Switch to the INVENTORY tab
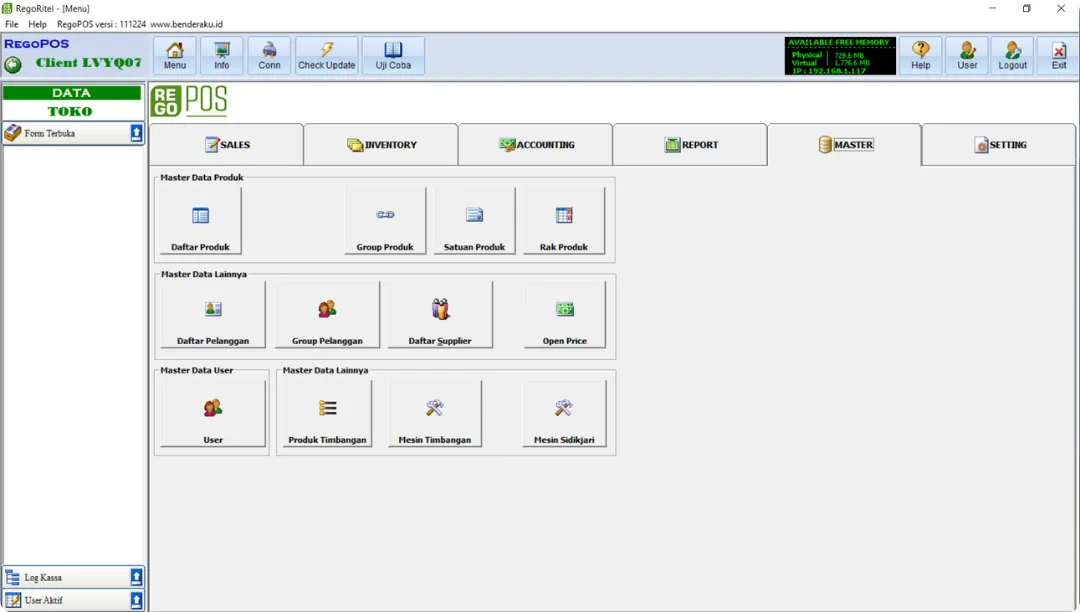Viewport: 1080px width, 613px height. pos(381,145)
